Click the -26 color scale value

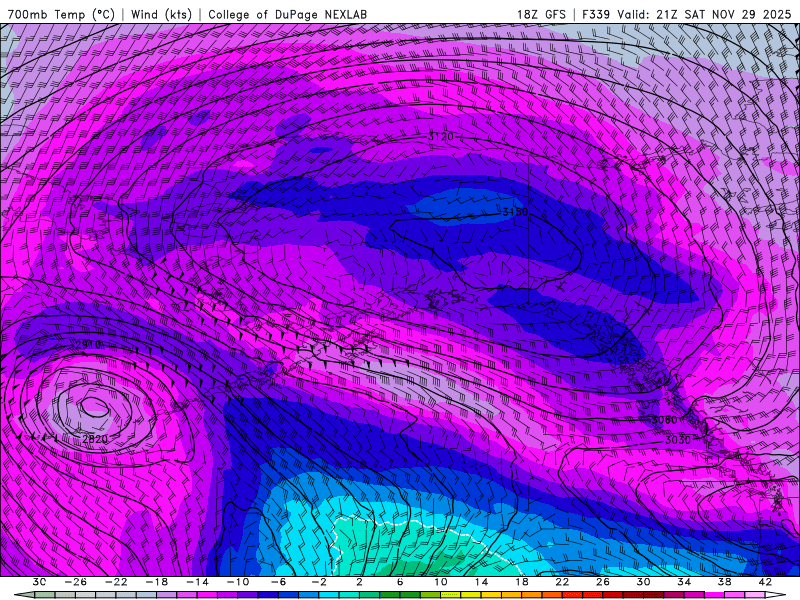76,582
